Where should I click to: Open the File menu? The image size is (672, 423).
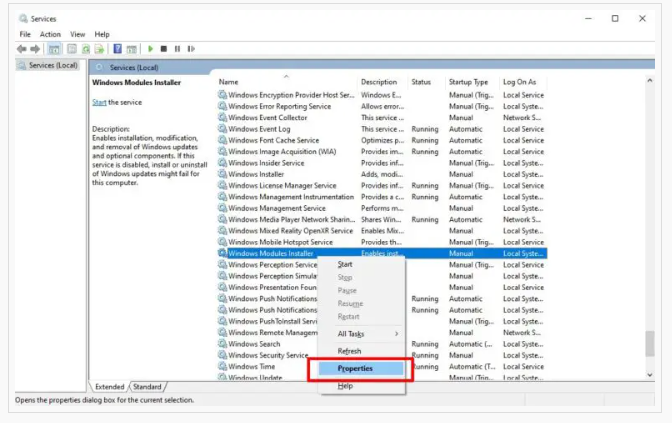point(25,34)
